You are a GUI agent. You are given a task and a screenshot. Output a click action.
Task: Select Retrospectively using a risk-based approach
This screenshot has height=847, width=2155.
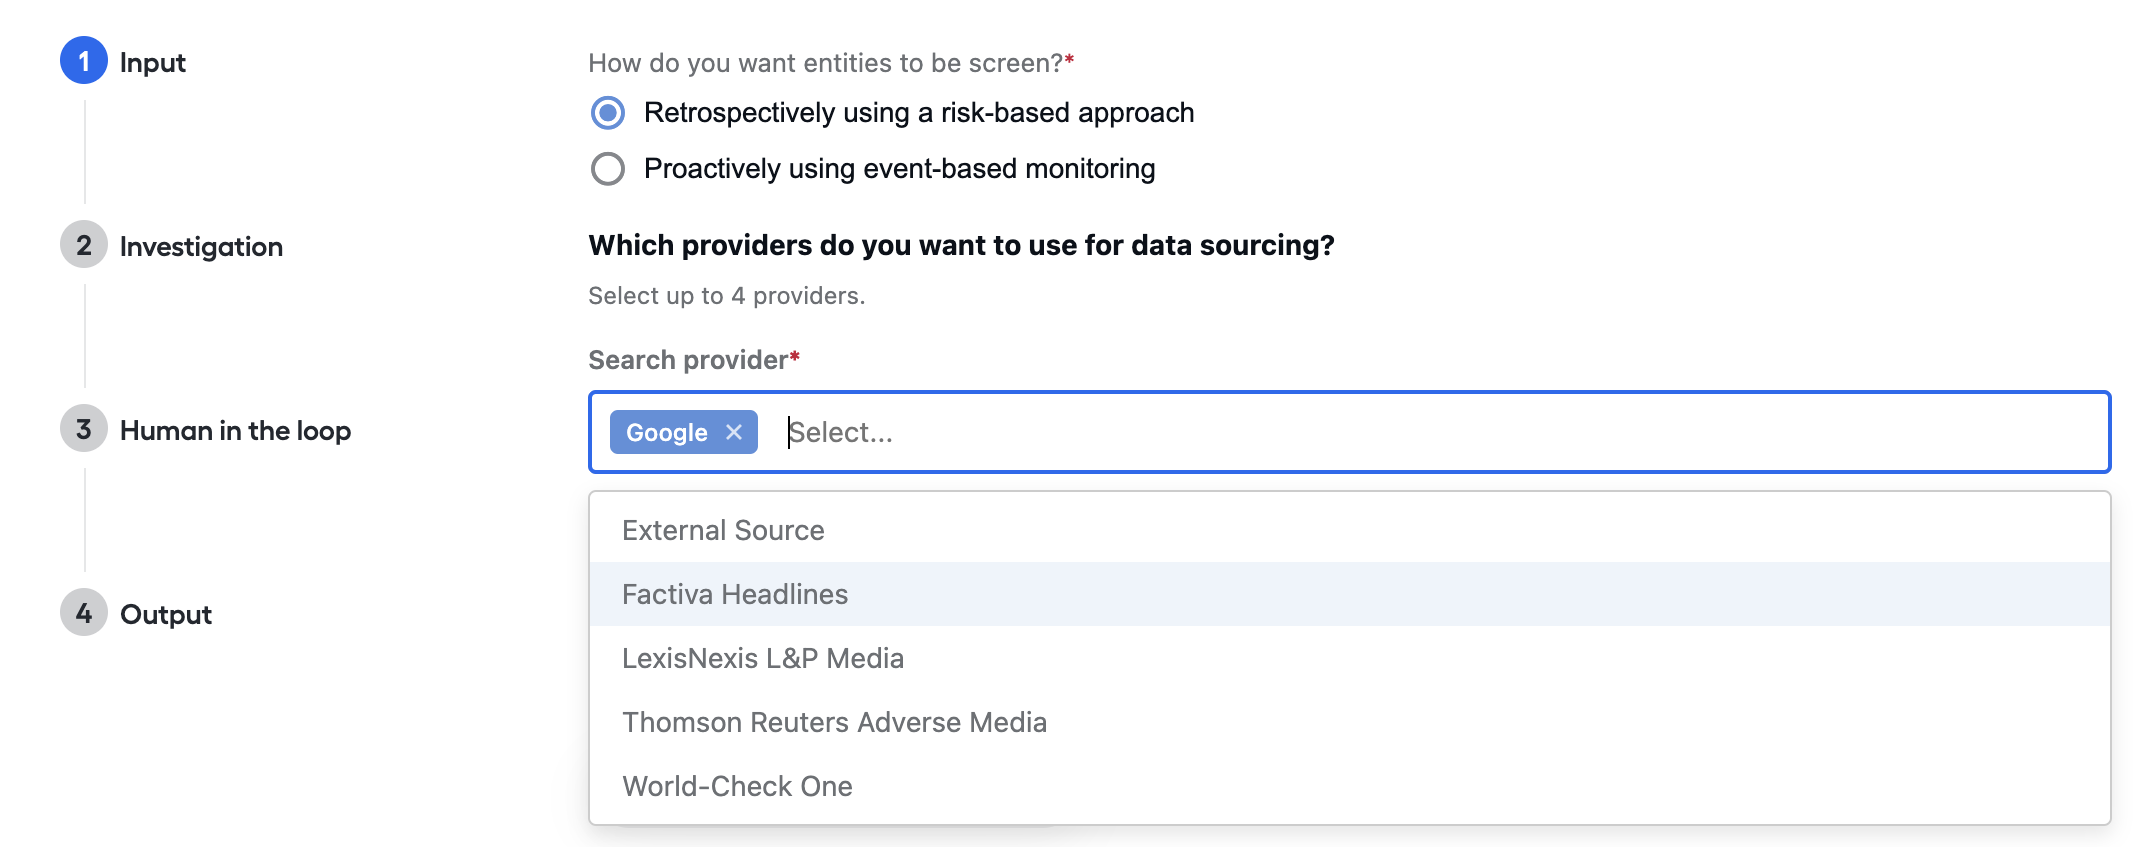tap(608, 113)
